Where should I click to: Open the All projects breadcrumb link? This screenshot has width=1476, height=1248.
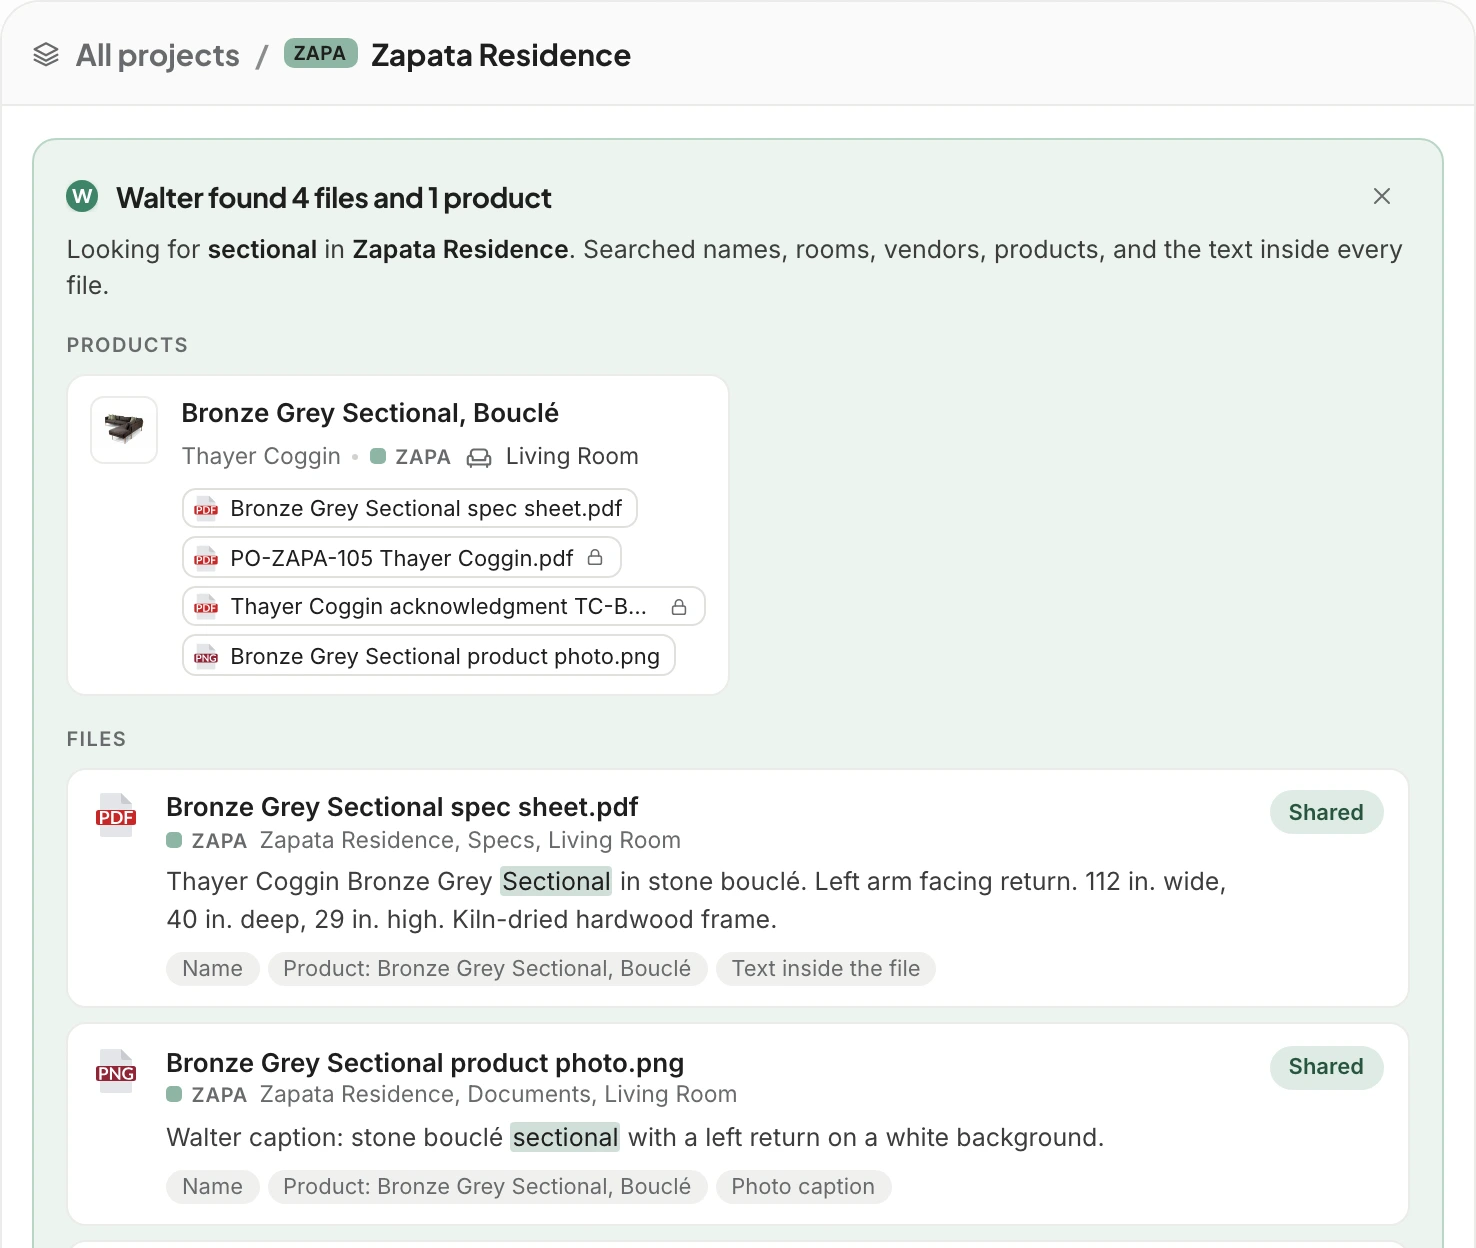click(x=157, y=55)
